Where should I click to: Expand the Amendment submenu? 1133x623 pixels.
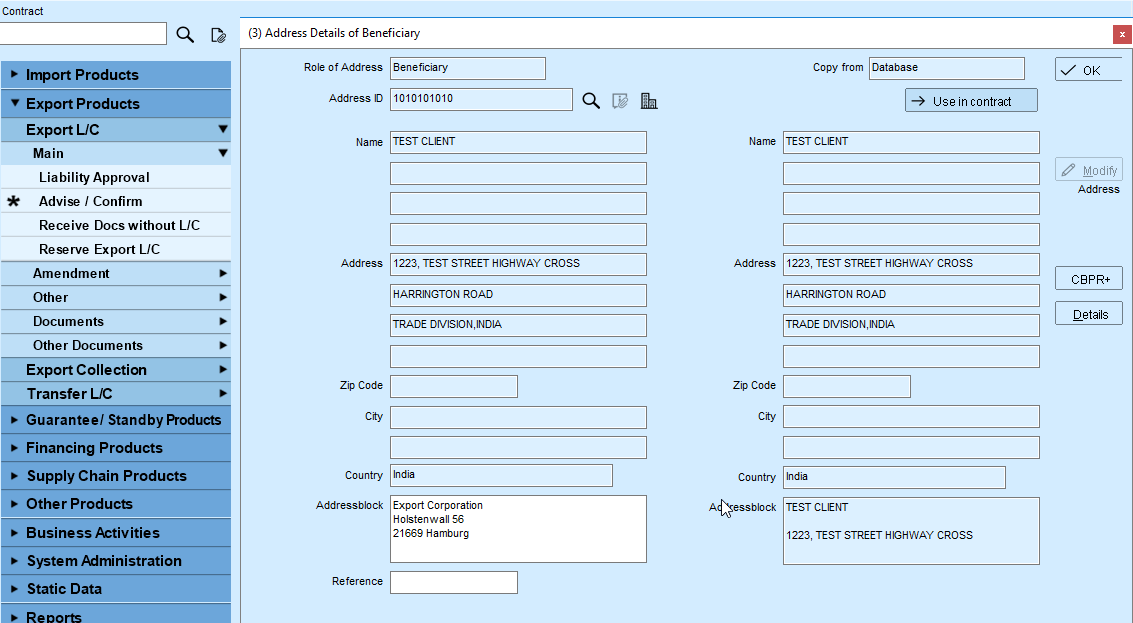[x=116, y=273]
